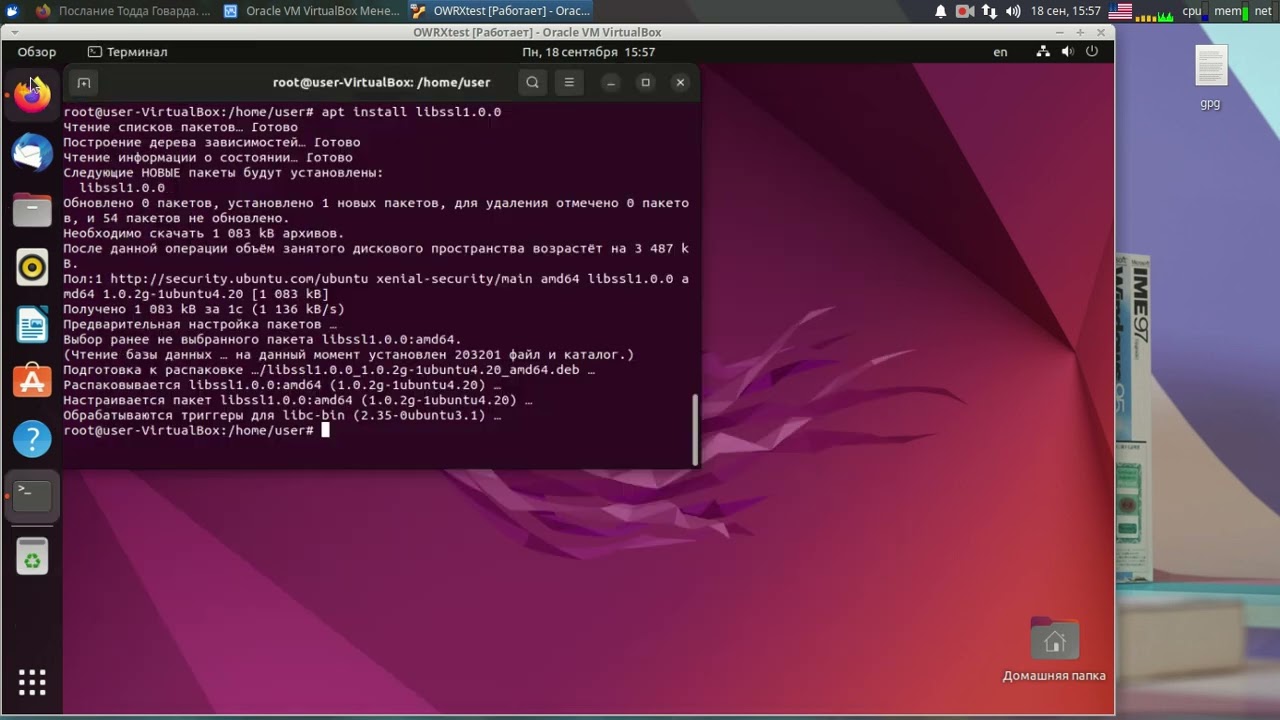Click the Обзор activities button

(x=37, y=52)
